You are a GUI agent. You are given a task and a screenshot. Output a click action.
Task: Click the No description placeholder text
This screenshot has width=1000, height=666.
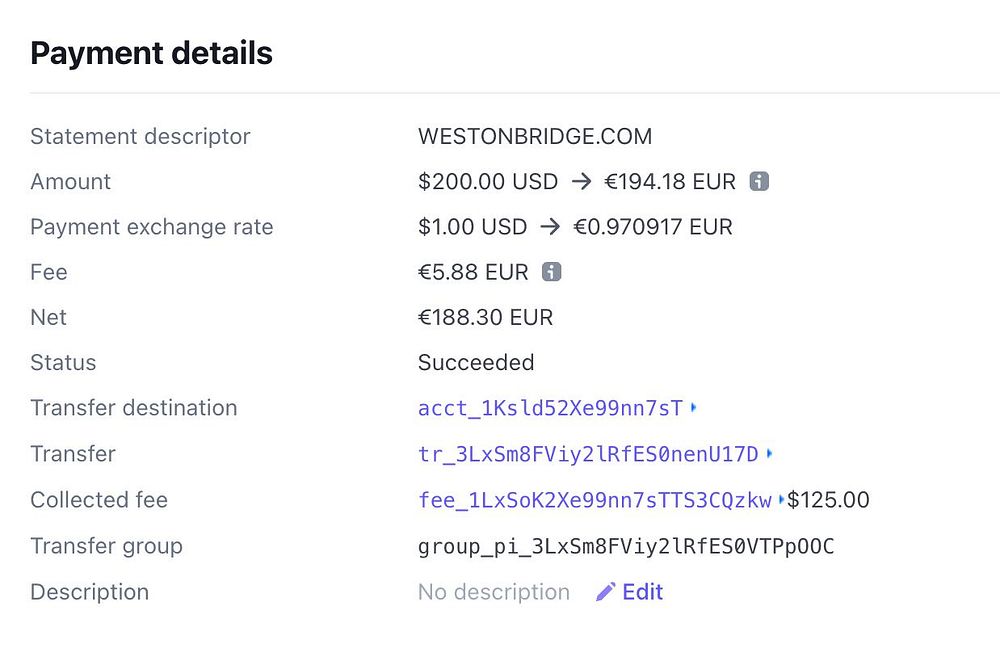pyautogui.click(x=494, y=592)
